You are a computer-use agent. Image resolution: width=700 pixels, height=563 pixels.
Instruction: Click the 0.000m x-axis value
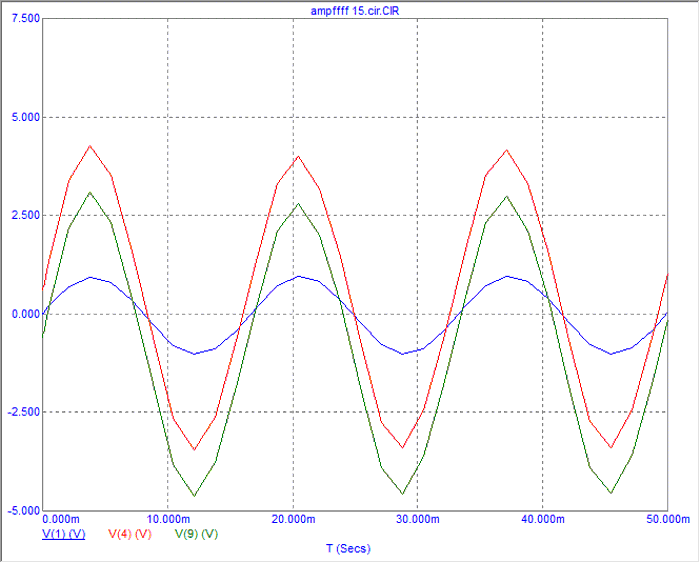(x=61, y=519)
